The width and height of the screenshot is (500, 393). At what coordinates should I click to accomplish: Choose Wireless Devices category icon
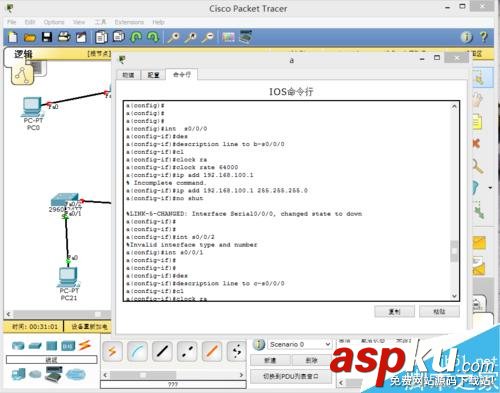[x=68, y=346]
